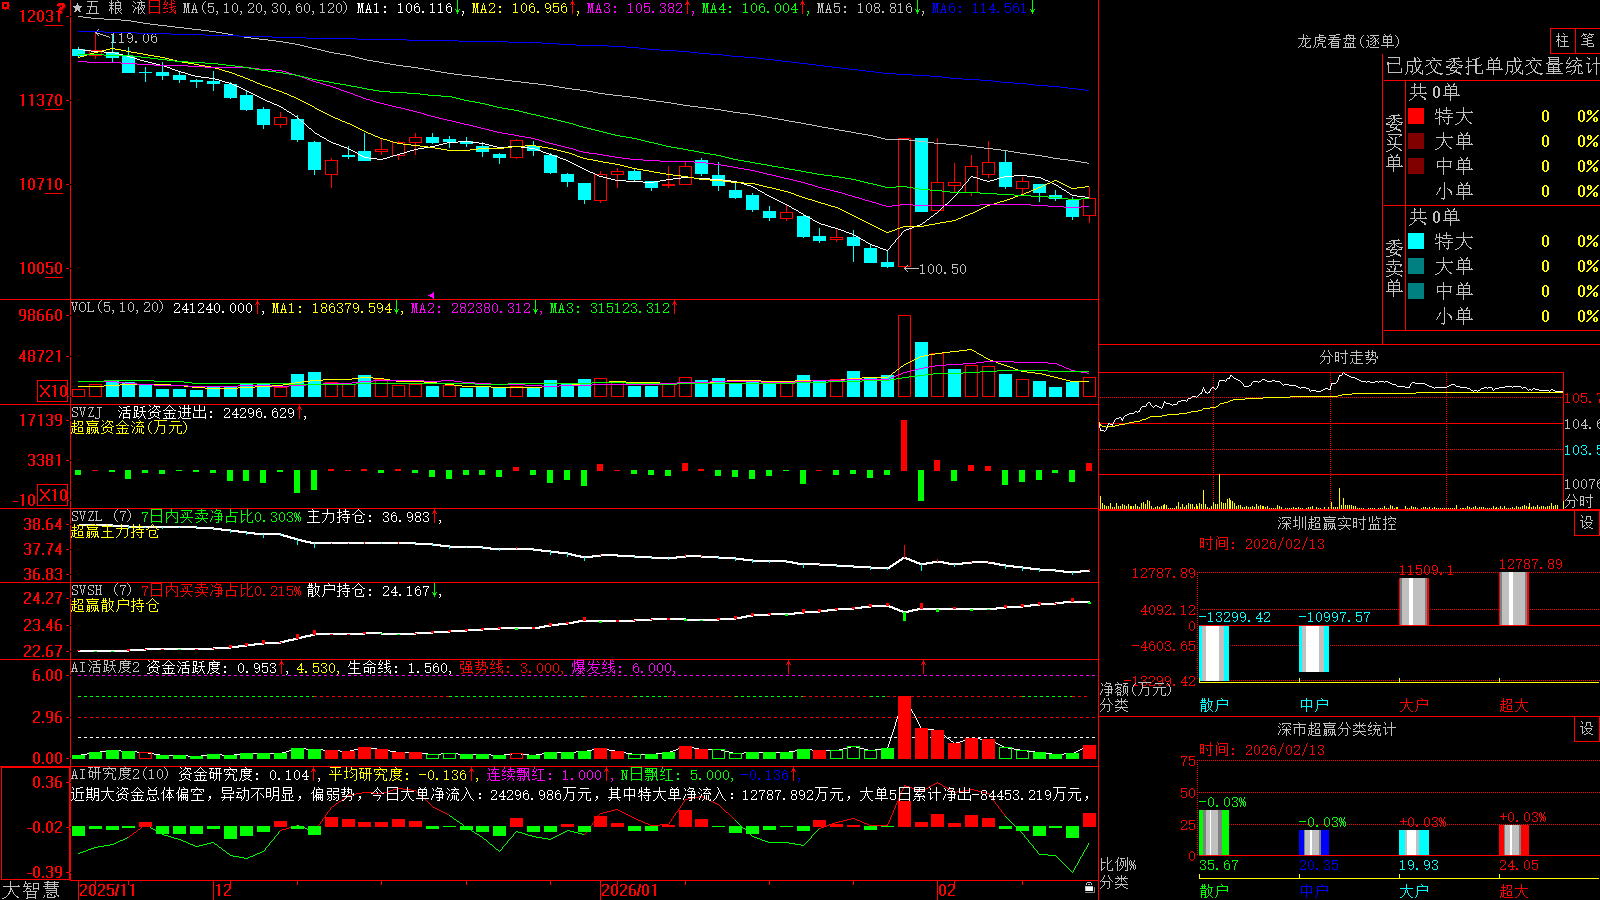This screenshot has width=1600, height=900.
Task: Switch to 笔 tick view
Action: point(1587,40)
